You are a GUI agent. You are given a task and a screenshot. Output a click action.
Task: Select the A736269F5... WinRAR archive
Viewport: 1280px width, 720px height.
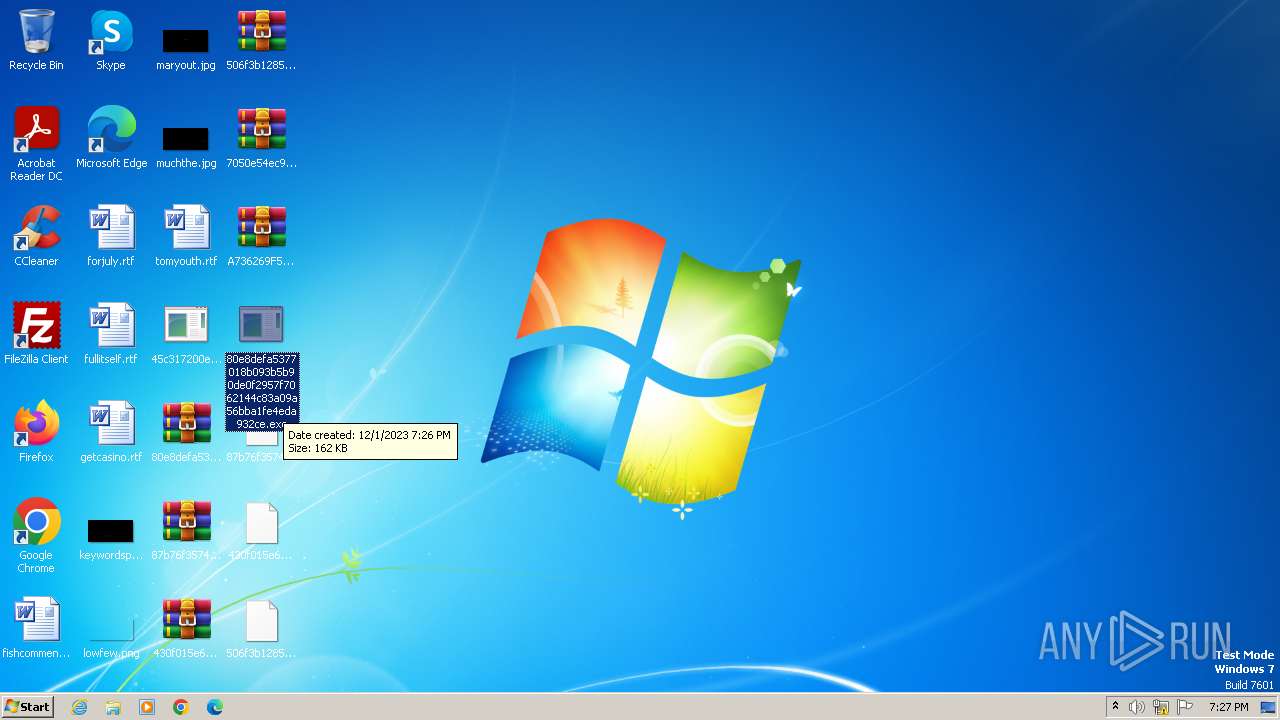click(261, 236)
